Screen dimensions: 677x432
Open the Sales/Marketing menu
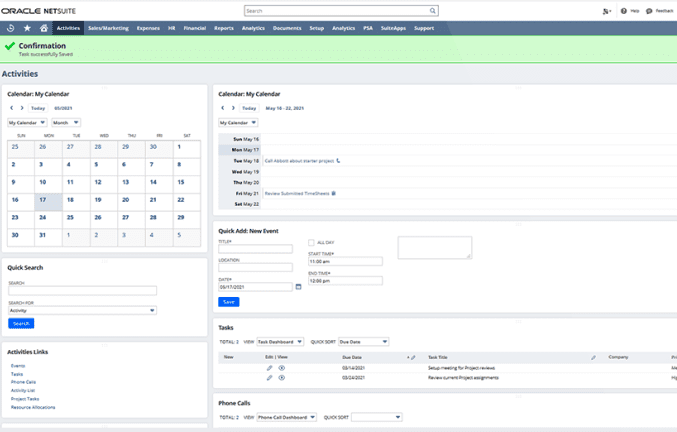pos(108,28)
